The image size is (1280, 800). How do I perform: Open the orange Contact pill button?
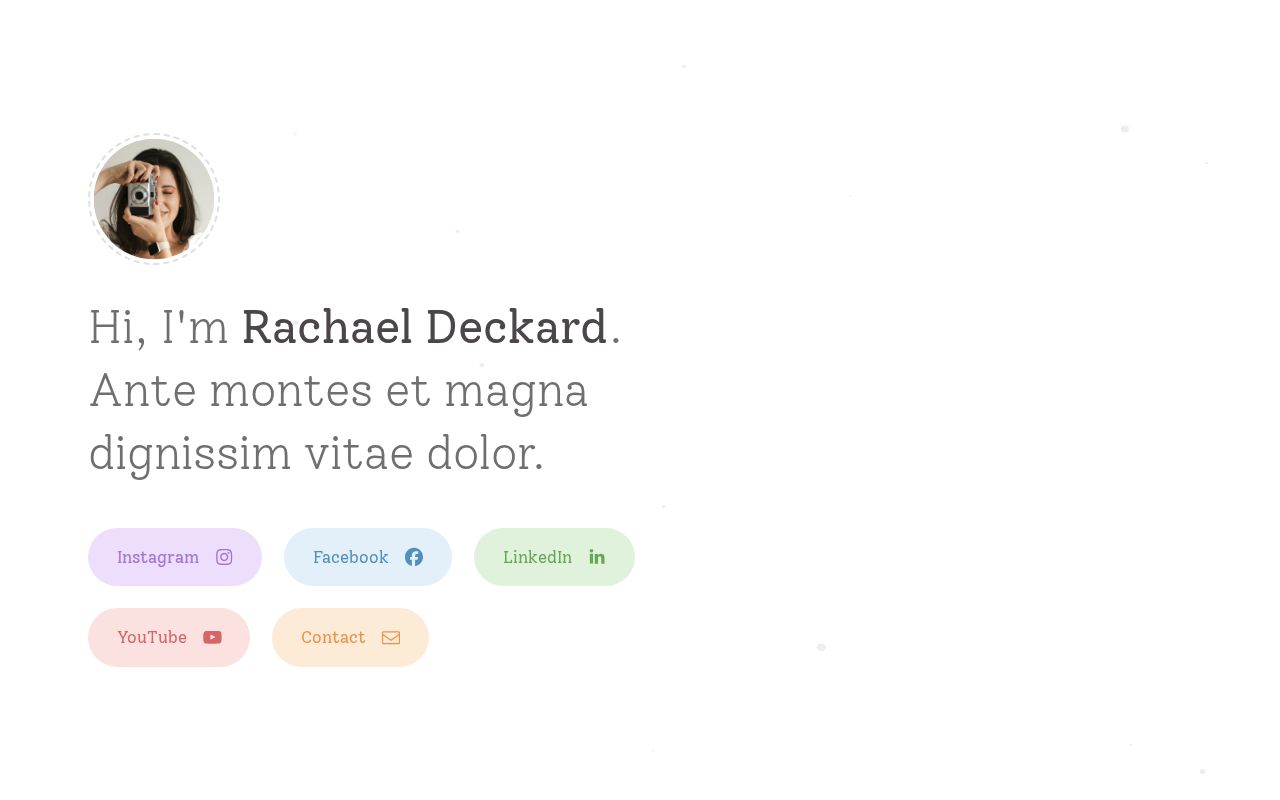350,637
